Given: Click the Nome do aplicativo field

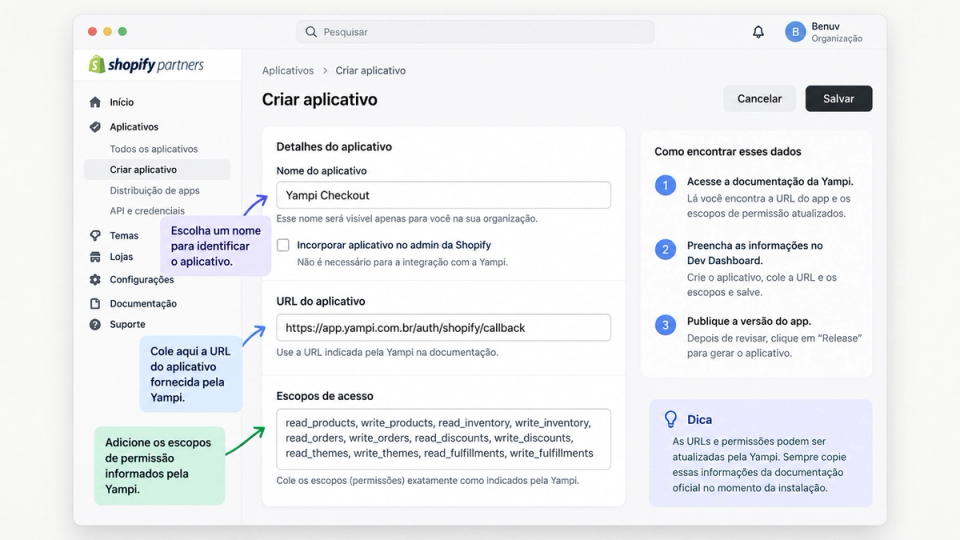Looking at the screenshot, I should pyautogui.click(x=443, y=195).
